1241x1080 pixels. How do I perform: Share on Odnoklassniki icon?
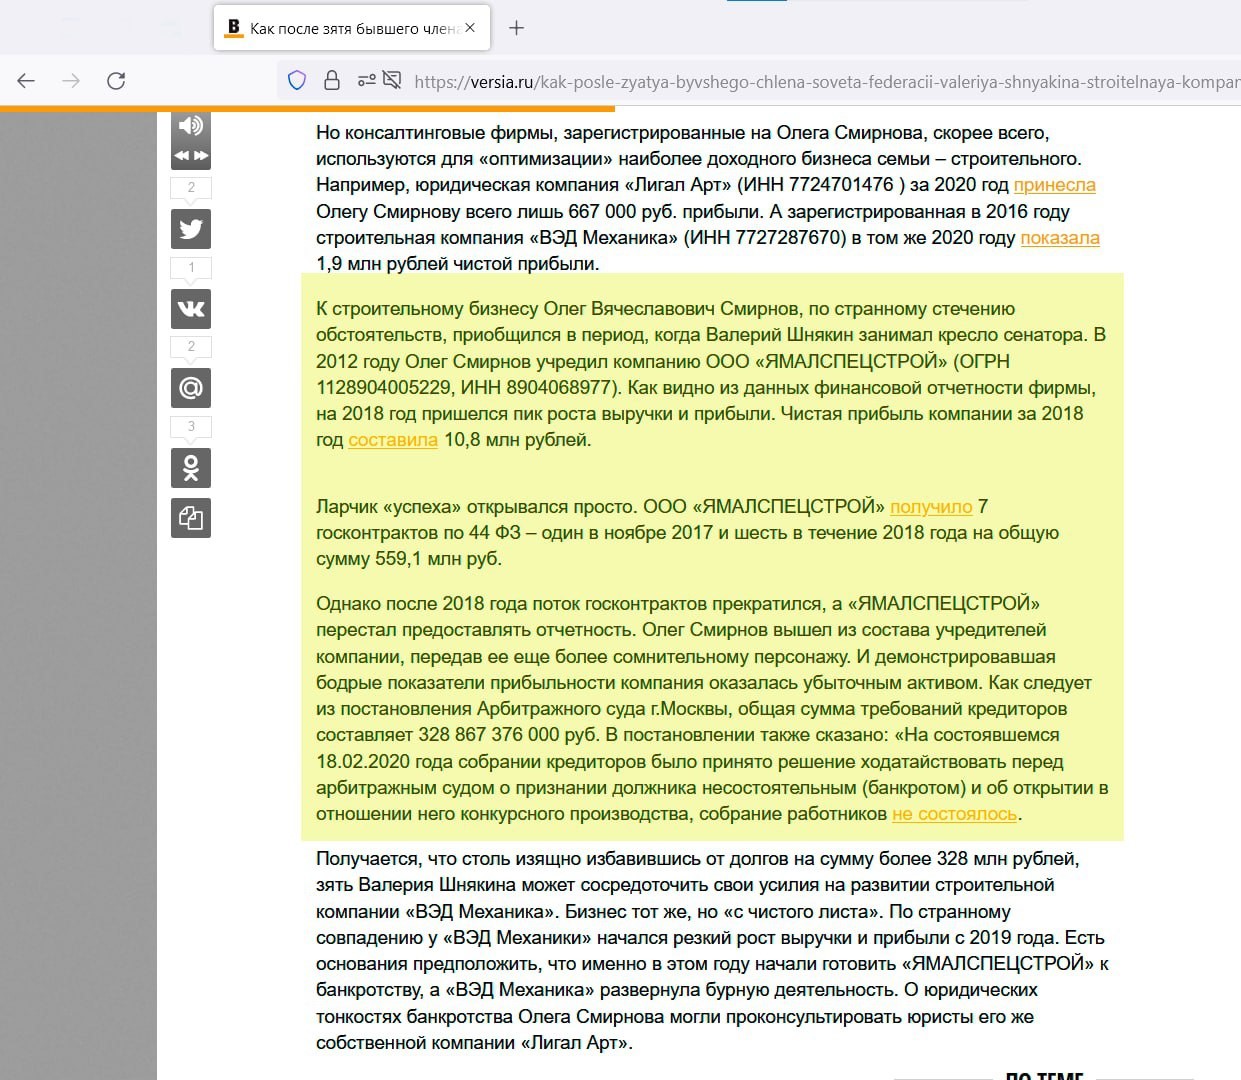(x=190, y=468)
